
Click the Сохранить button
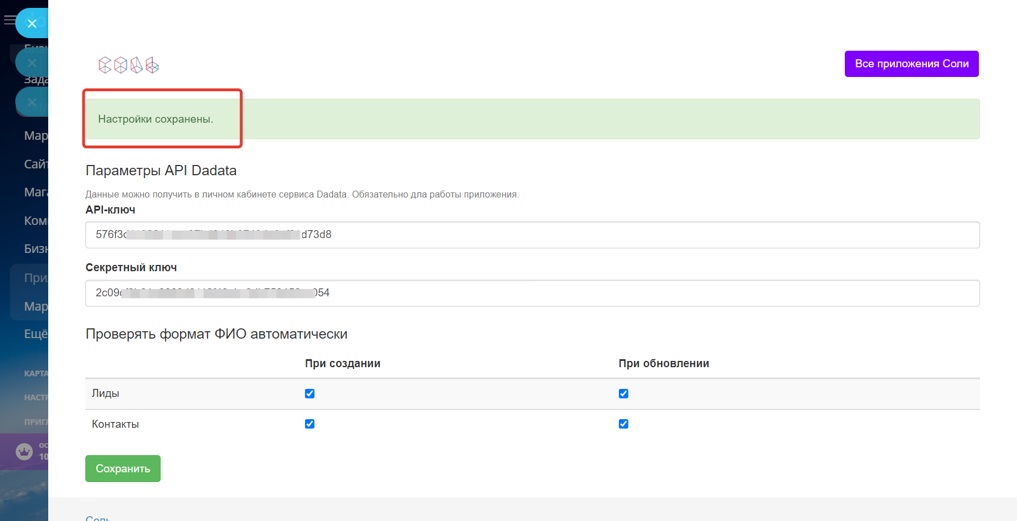123,468
